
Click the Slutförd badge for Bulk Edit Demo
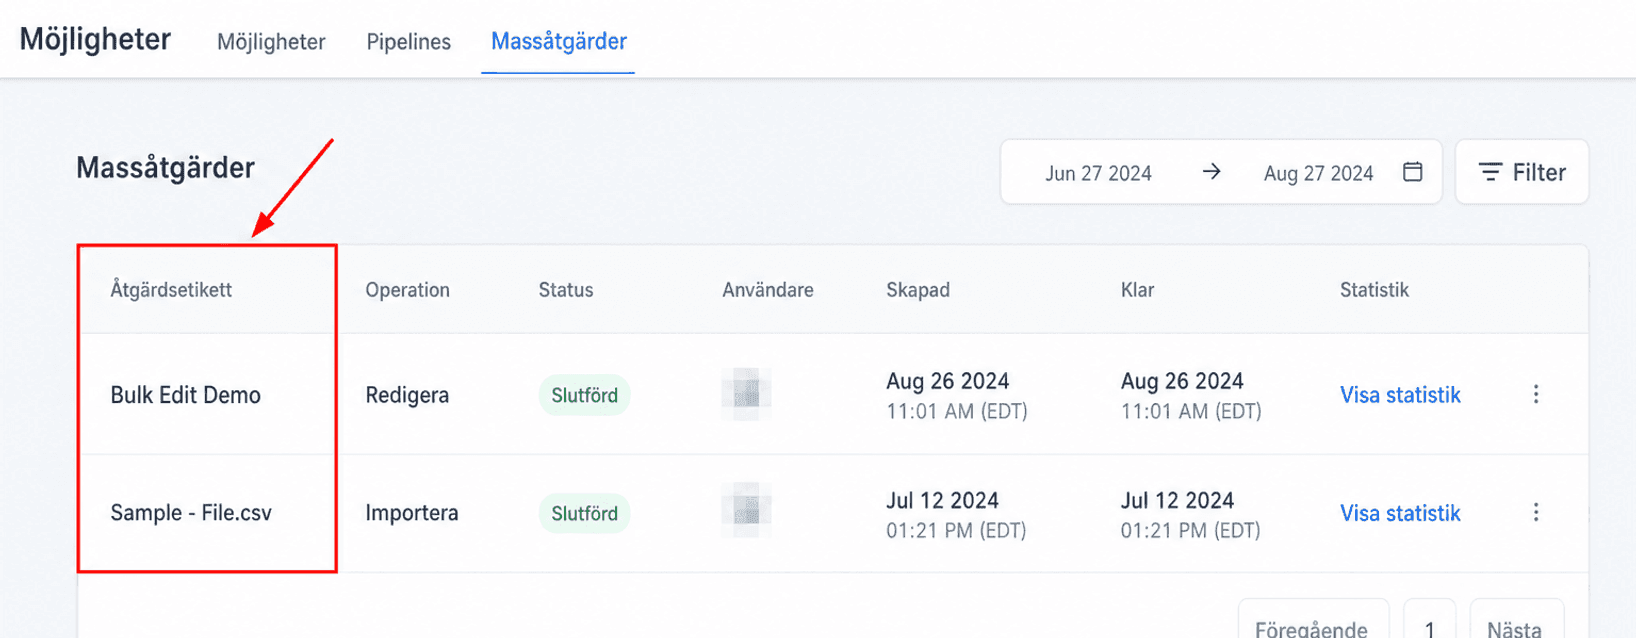pyautogui.click(x=584, y=395)
